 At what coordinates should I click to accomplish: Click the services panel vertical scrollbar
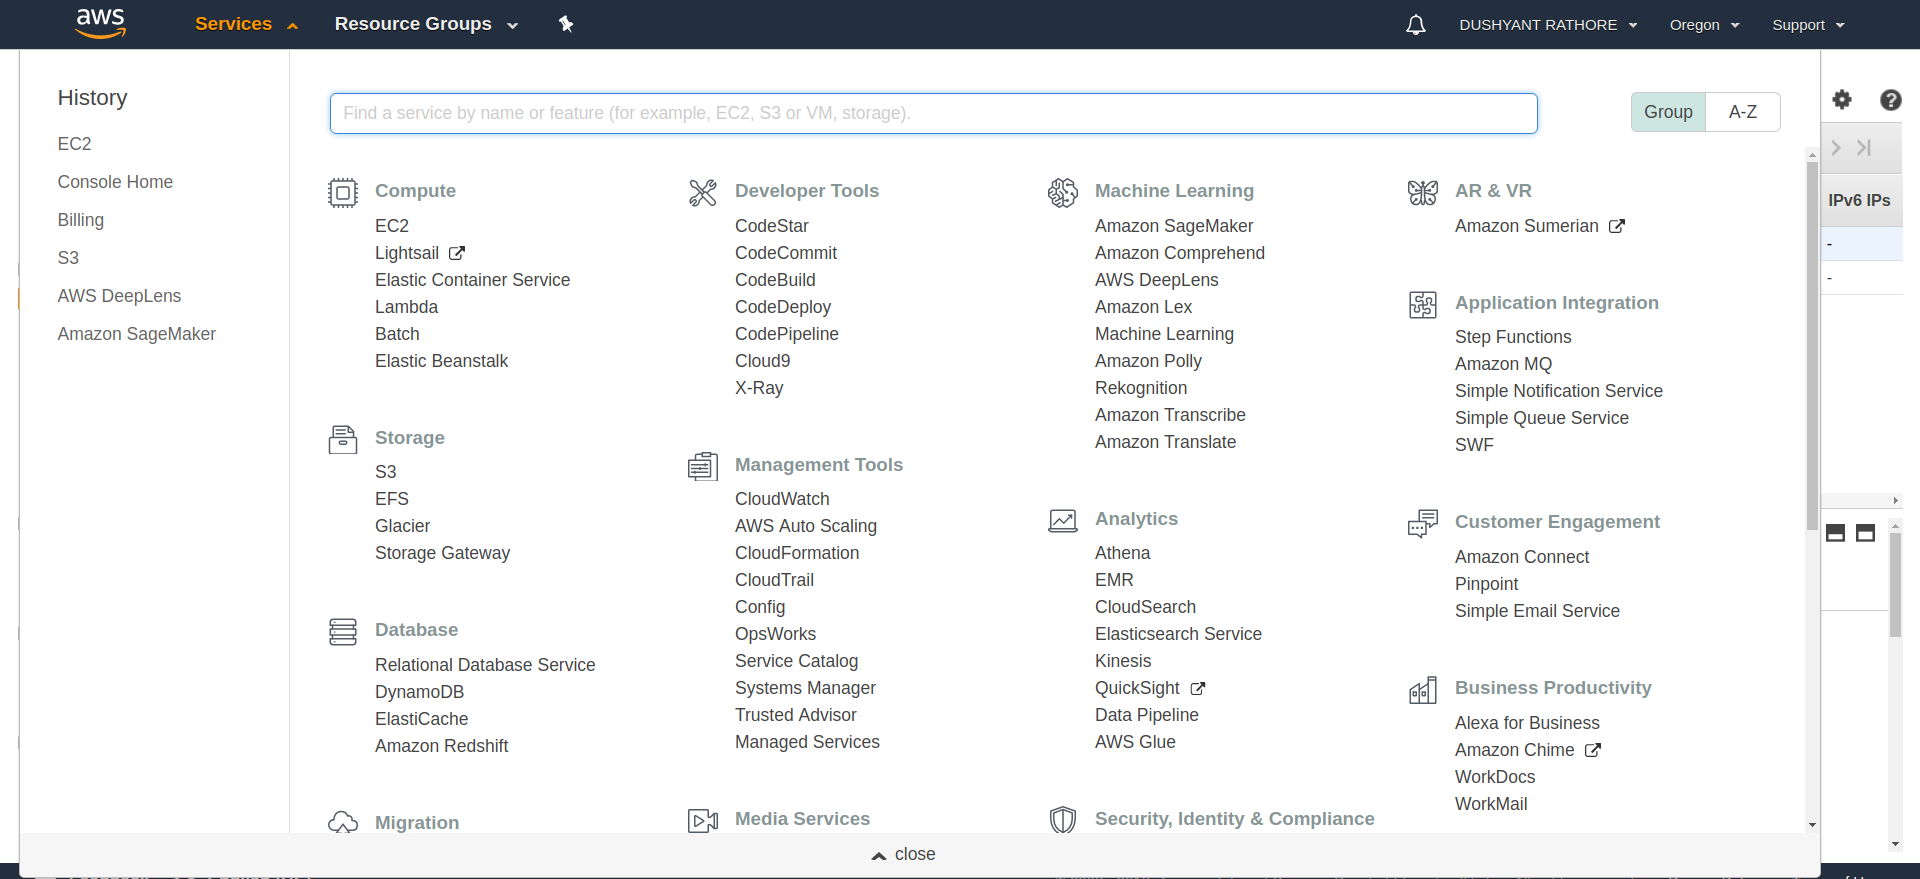pyautogui.click(x=1812, y=346)
